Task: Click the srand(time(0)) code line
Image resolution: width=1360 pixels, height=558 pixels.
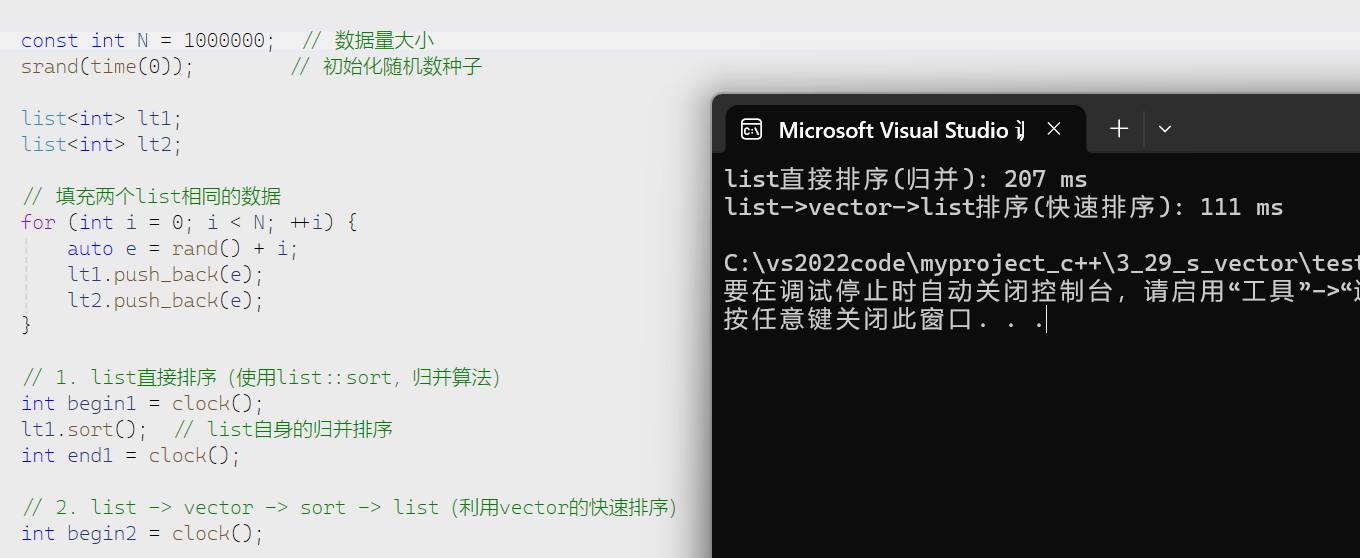Action: coord(107,67)
